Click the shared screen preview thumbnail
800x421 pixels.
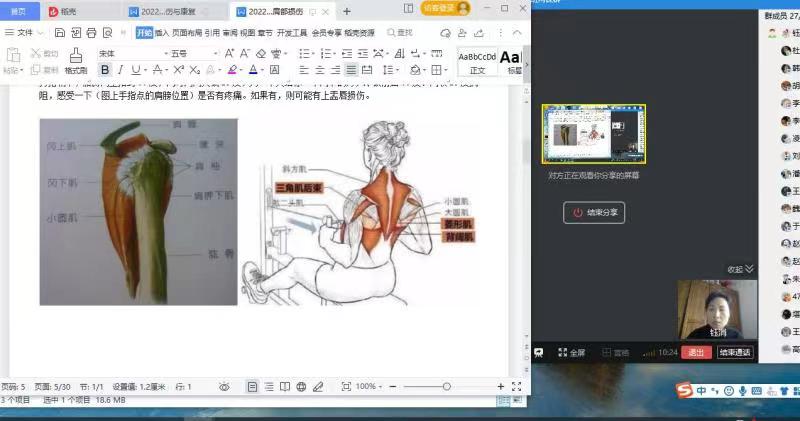(593, 134)
